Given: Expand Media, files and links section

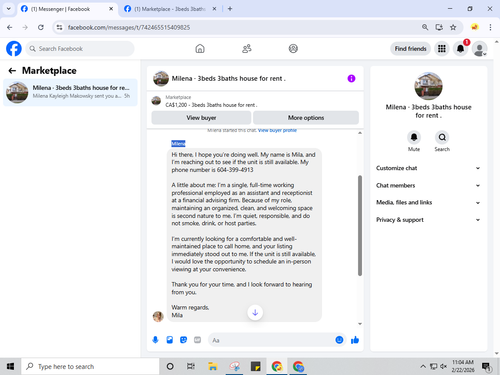Looking at the screenshot, I should [x=428, y=202].
